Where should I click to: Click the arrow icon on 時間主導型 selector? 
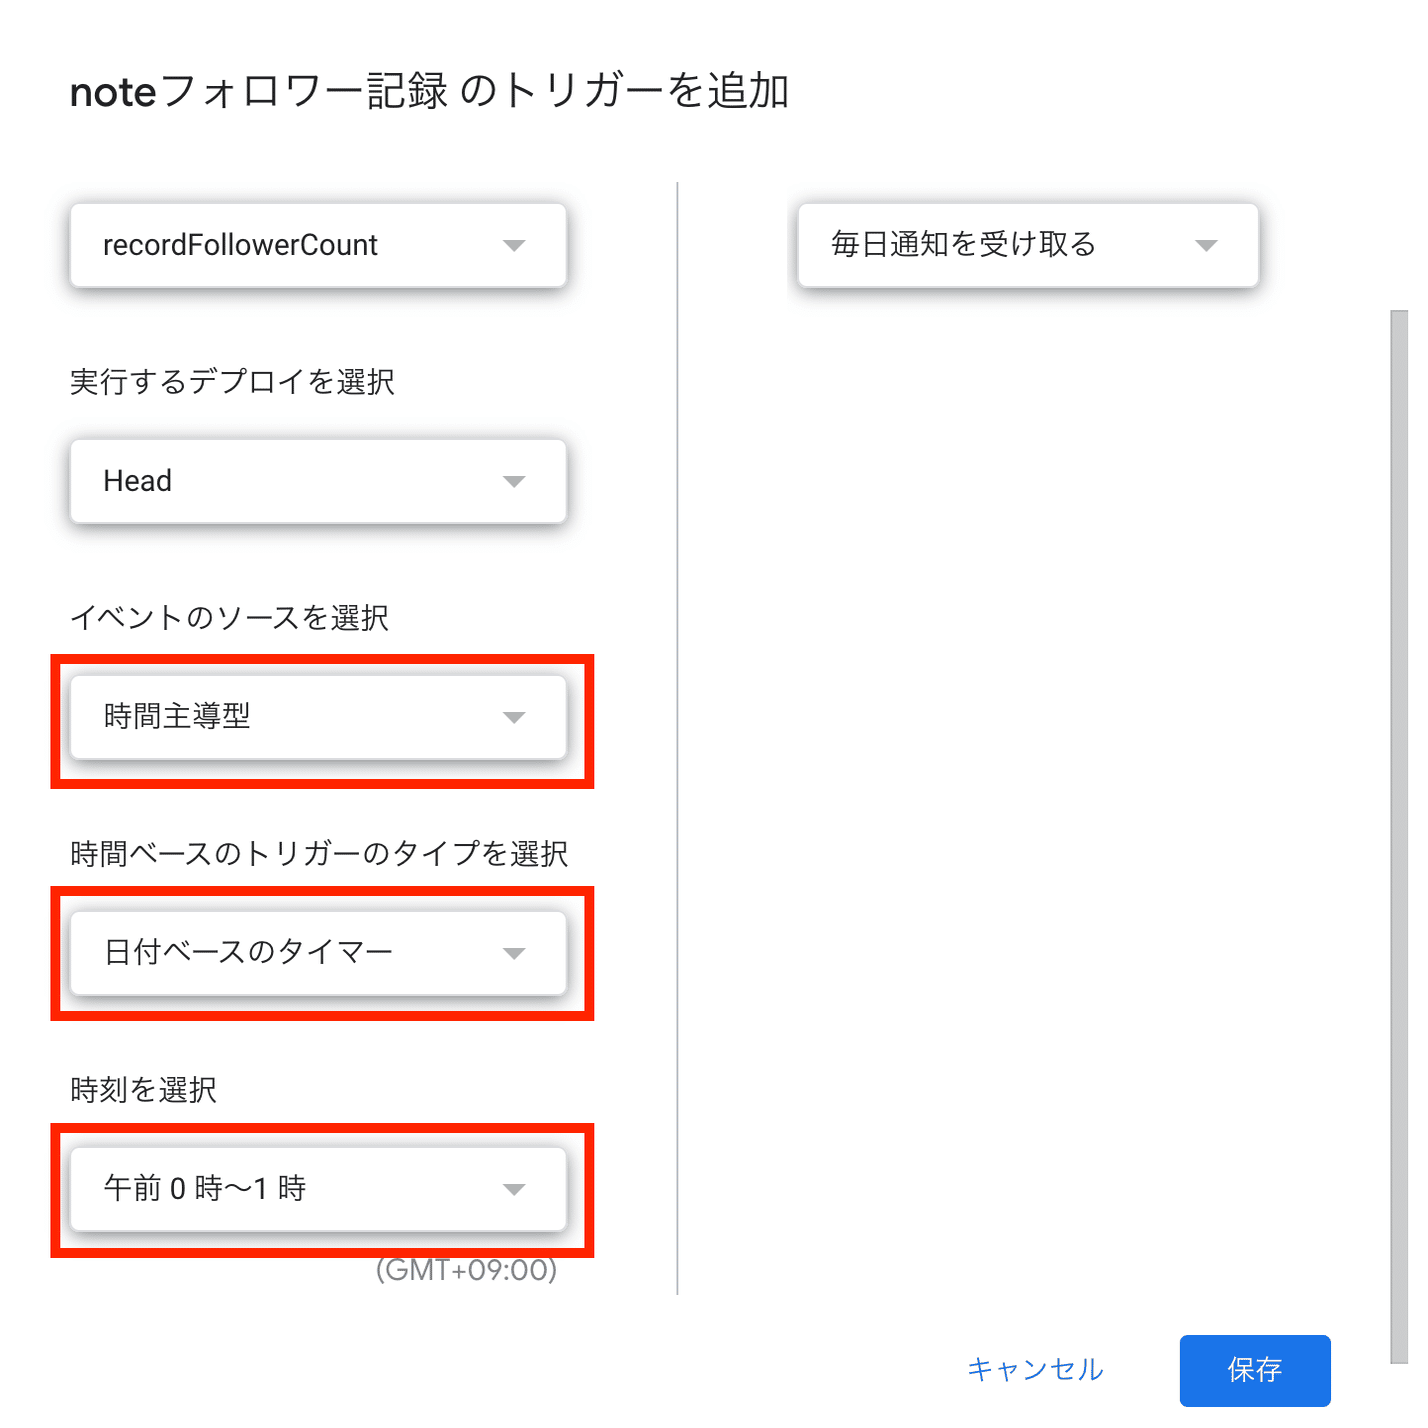514,717
